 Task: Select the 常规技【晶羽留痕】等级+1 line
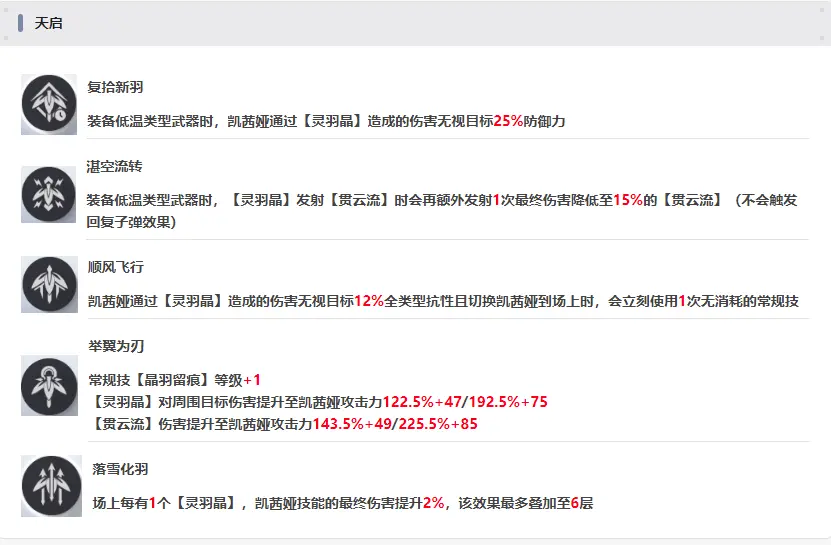click(174, 380)
